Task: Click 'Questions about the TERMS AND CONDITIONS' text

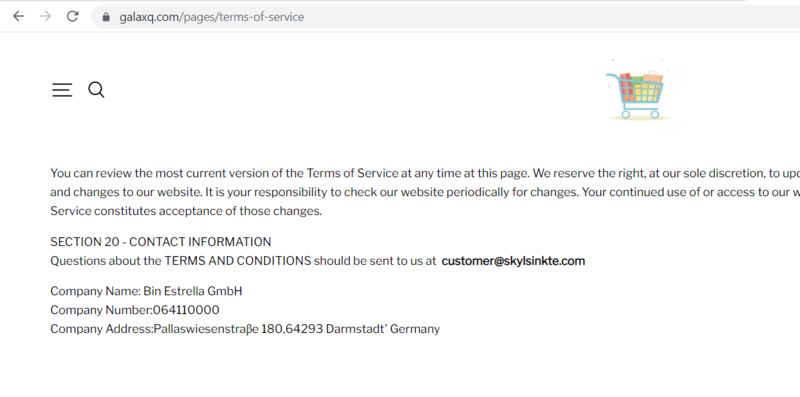Action: 181,261
